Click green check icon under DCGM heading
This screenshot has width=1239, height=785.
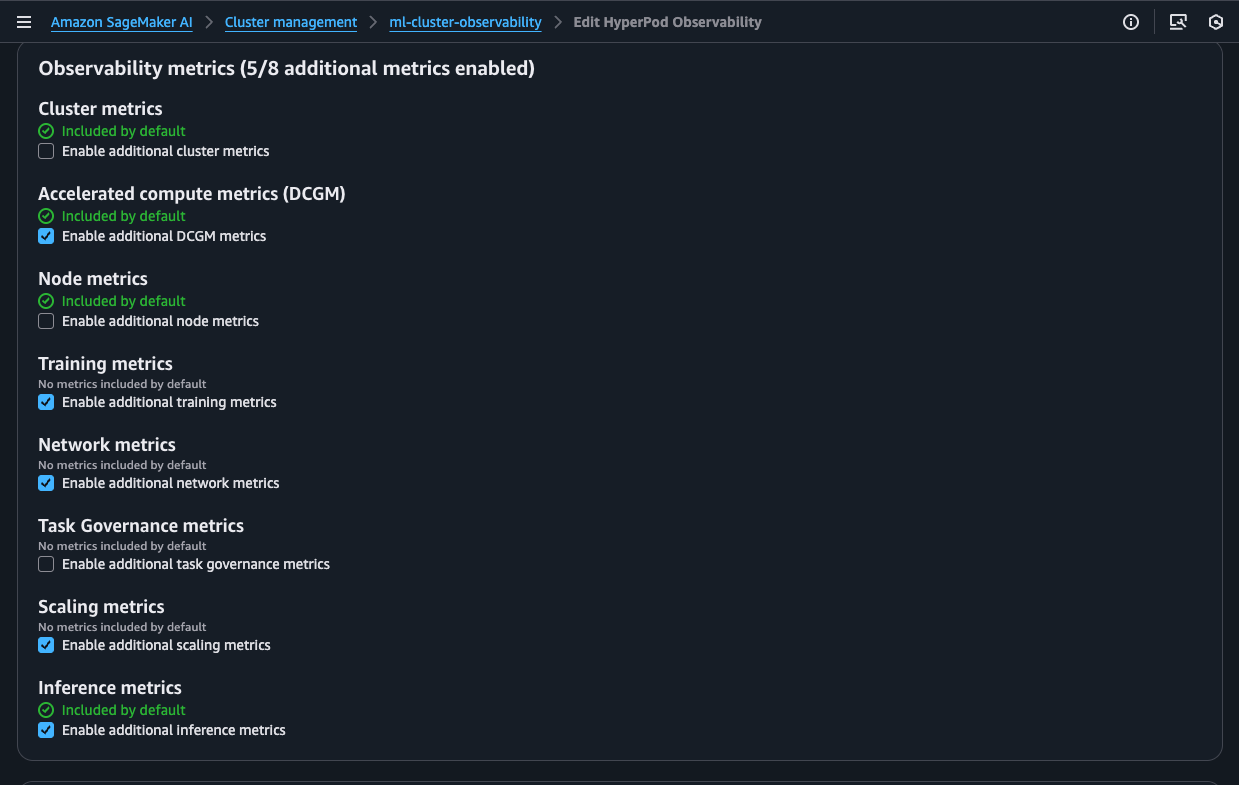coord(46,216)
